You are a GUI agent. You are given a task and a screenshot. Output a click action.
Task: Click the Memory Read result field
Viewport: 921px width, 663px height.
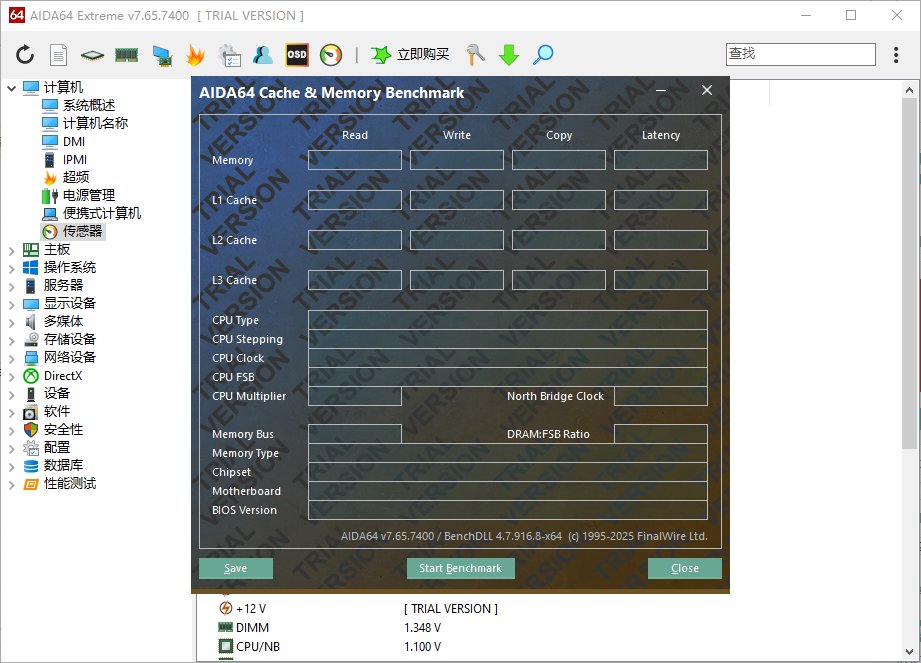(x=355, y=160)
